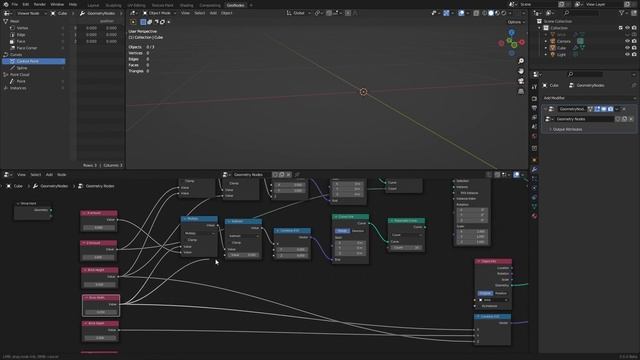This screenshot has height=360, width=640.
Task: Toggle viewport gizmos visibility
Action: (446, 13)
